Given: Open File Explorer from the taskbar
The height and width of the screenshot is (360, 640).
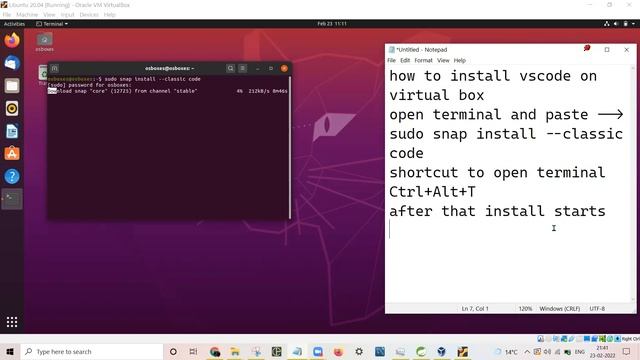Looking at the screenshot, I should tap(235, 351).
